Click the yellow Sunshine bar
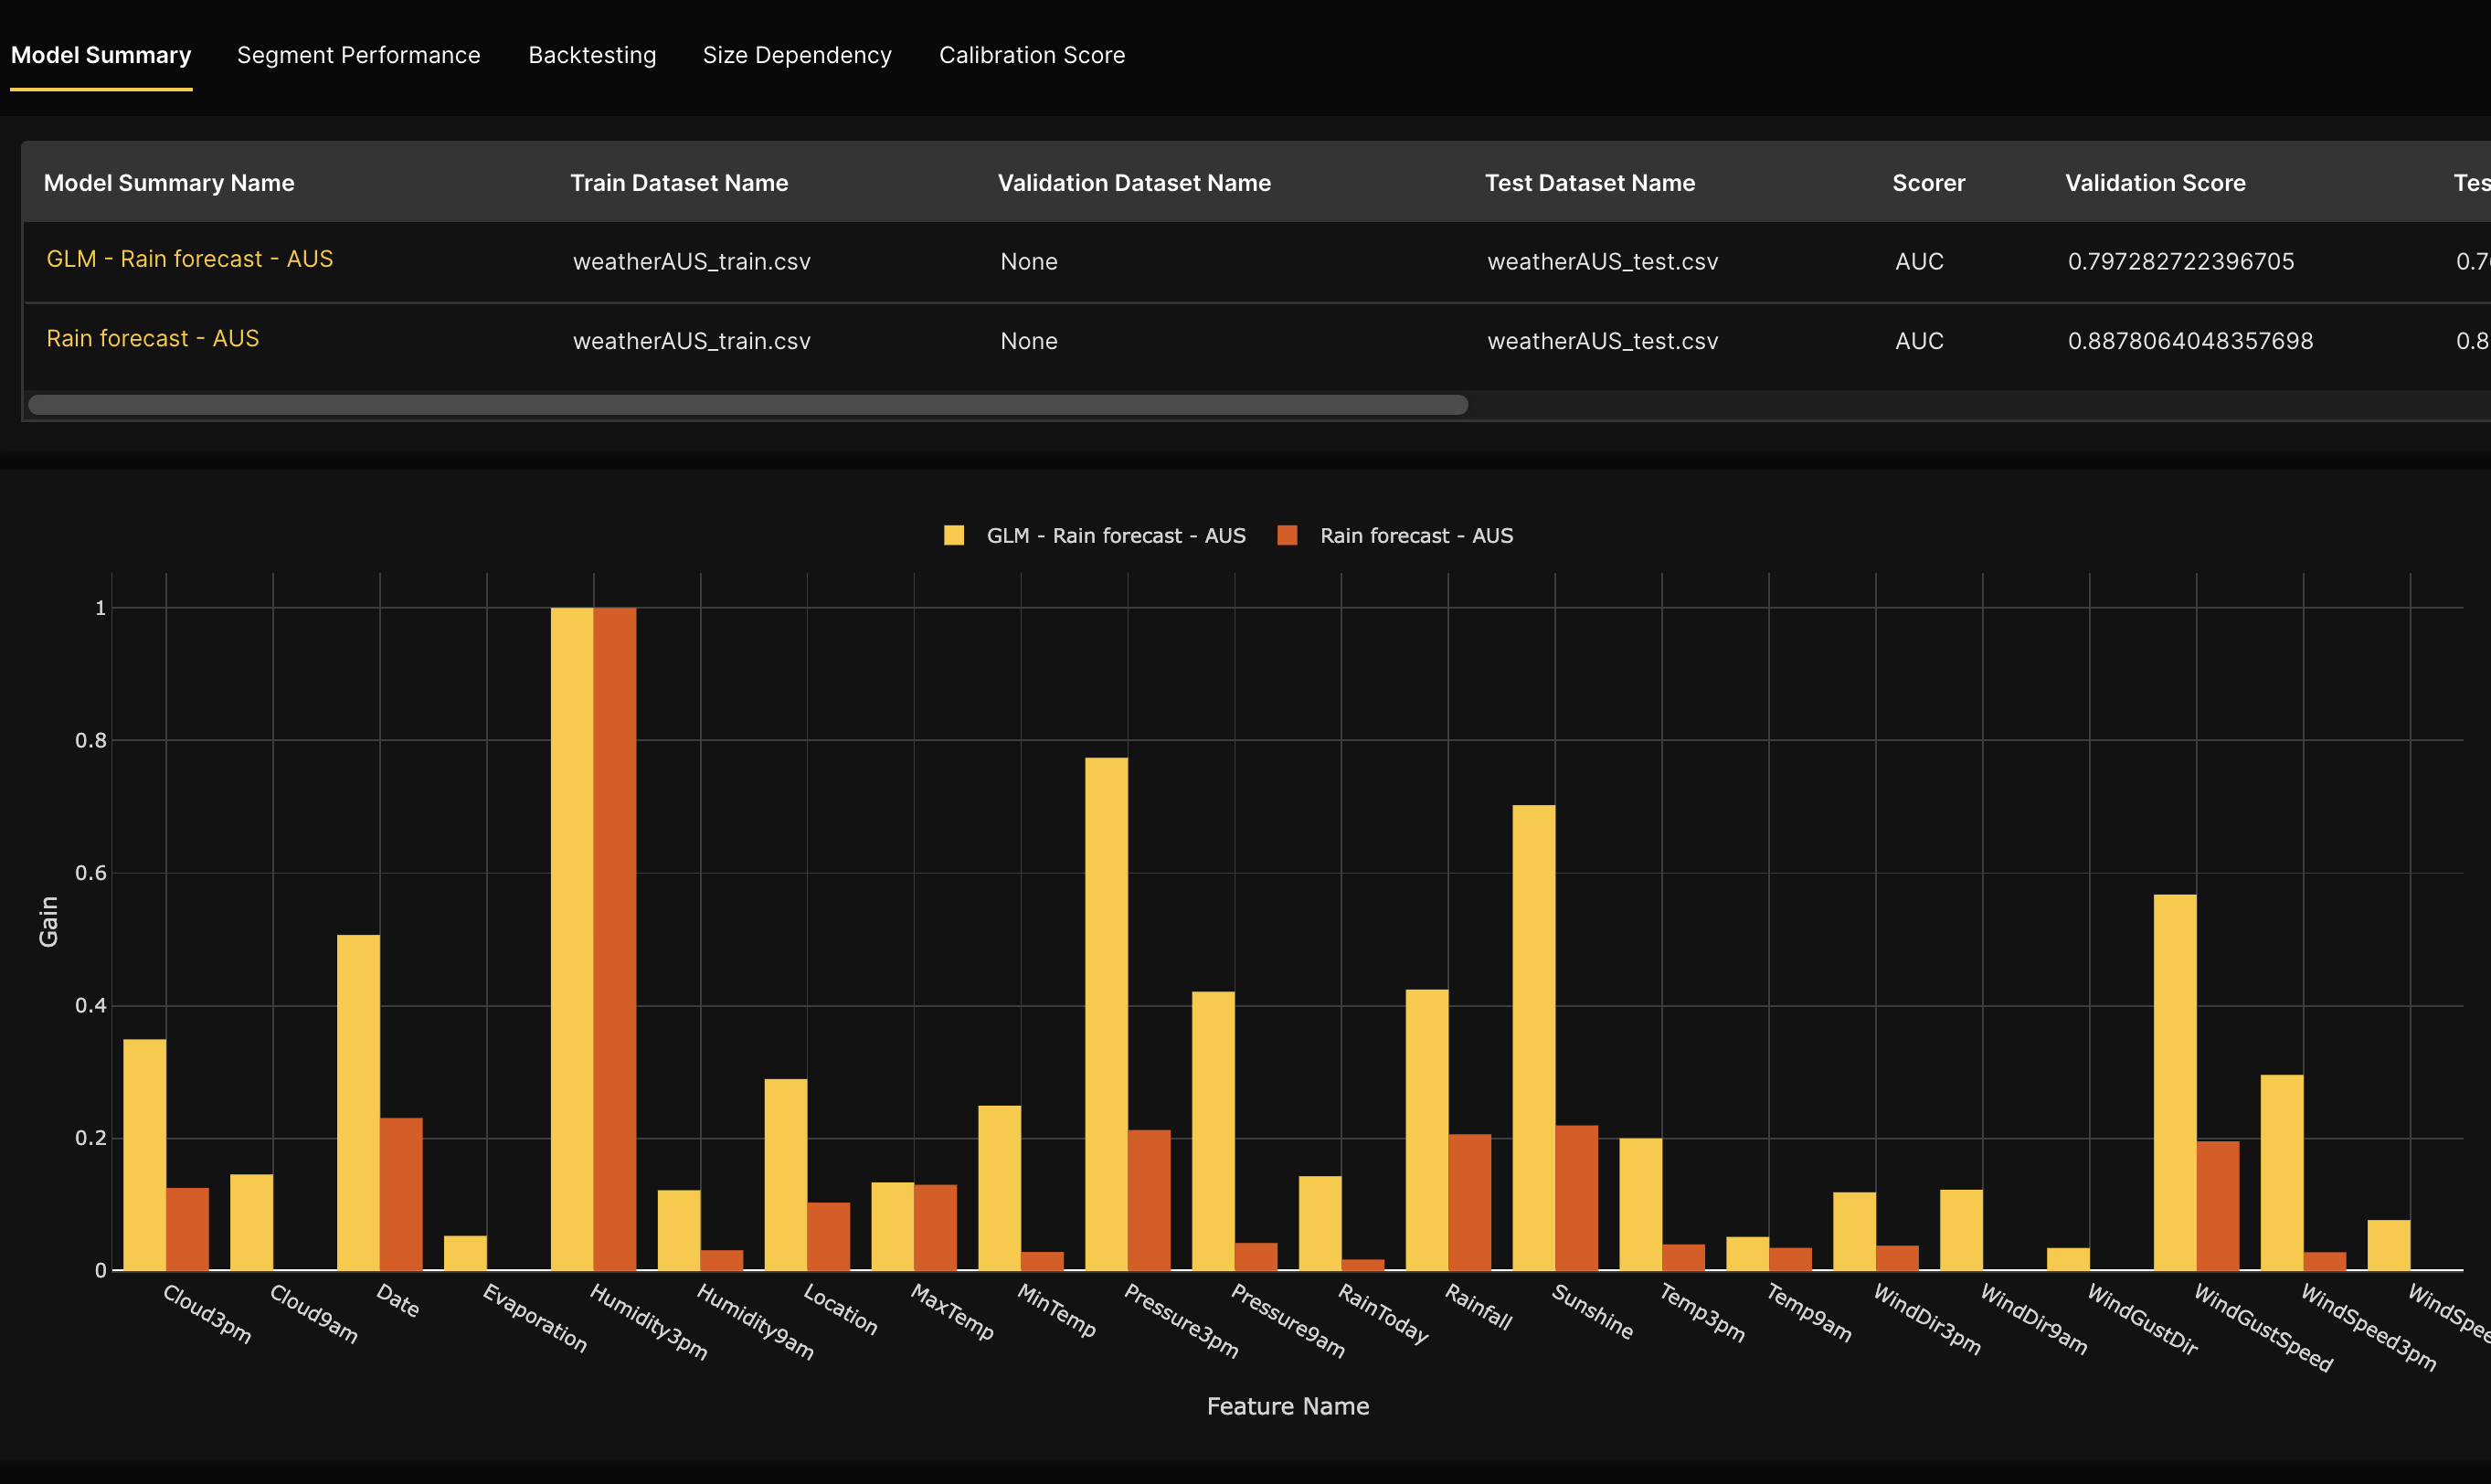 [x=1533, y=1038]
